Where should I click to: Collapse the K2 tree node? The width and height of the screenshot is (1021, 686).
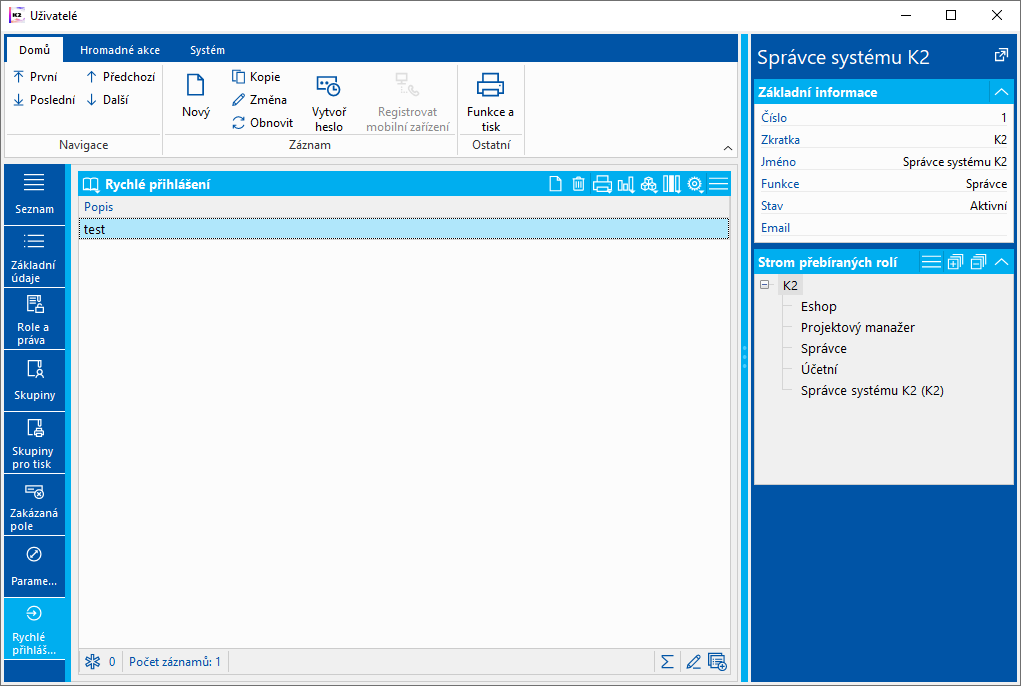(764, 285)
